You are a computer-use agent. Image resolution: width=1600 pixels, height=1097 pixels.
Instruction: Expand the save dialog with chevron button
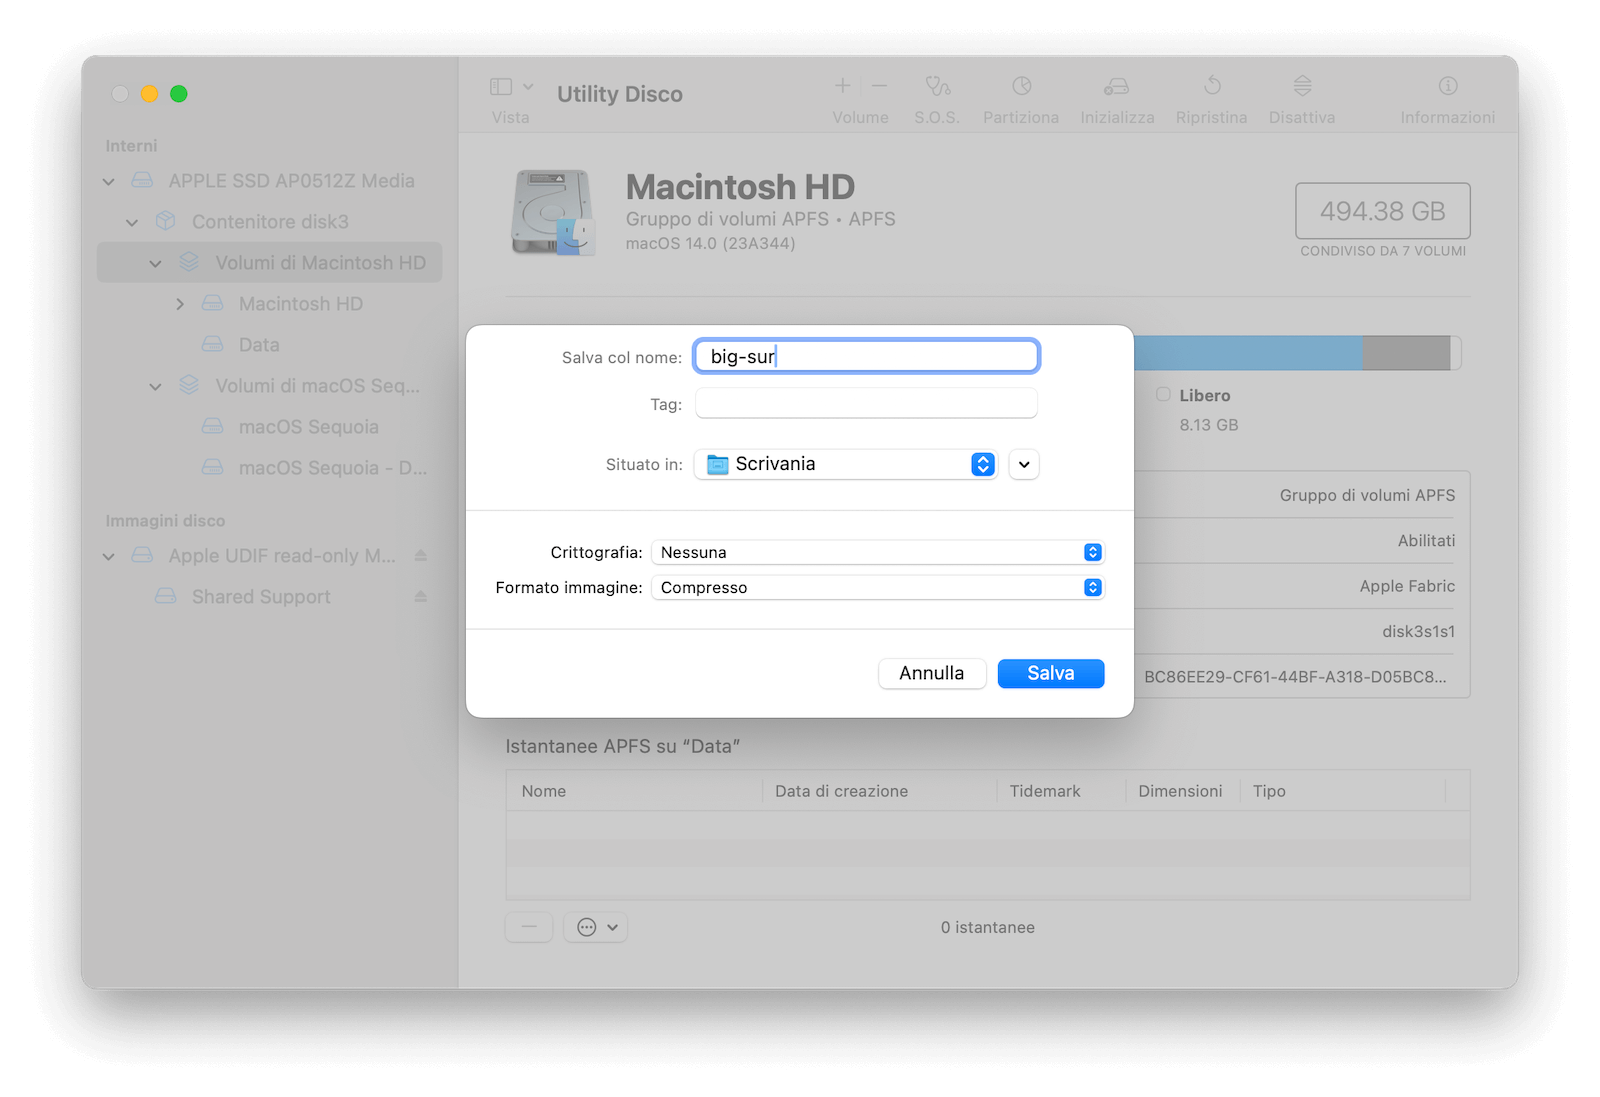pos(1024,464)
